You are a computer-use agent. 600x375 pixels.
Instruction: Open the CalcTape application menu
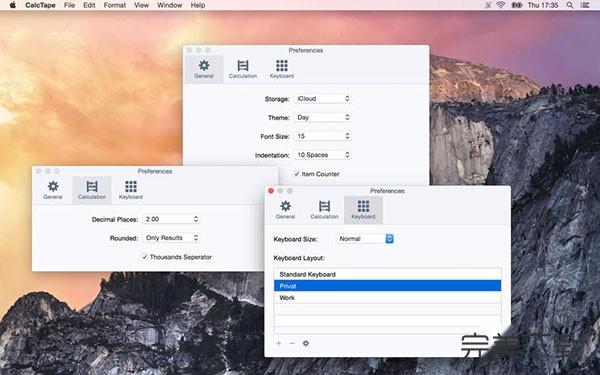(40, 5)
